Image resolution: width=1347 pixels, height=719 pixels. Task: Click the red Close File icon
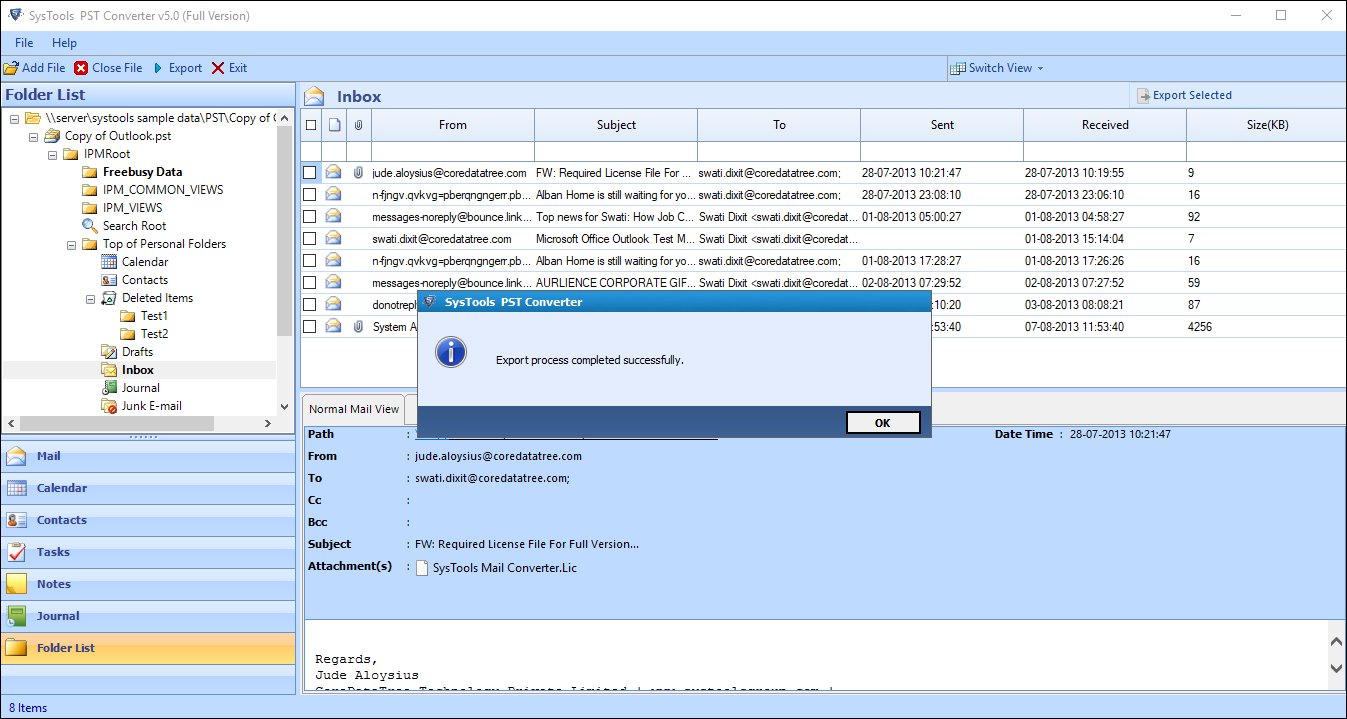point(81,68)
